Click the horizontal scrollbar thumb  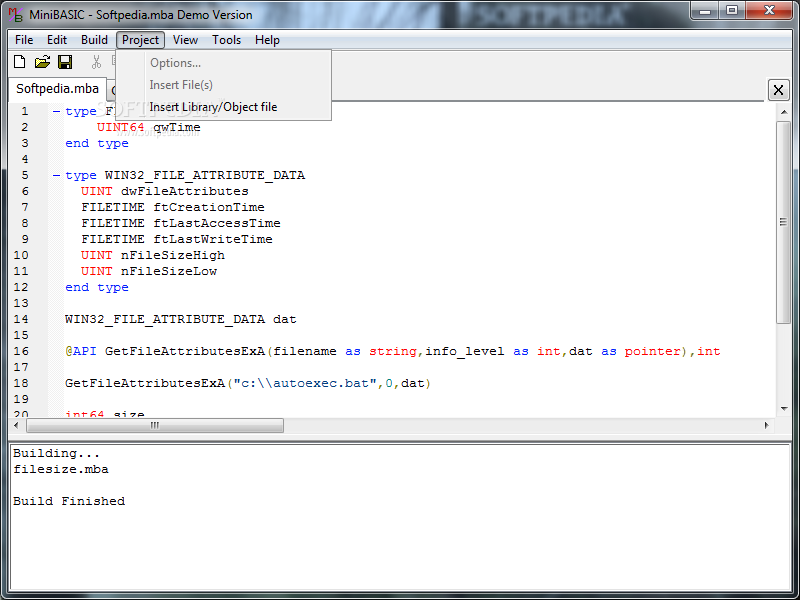(155, 425)
